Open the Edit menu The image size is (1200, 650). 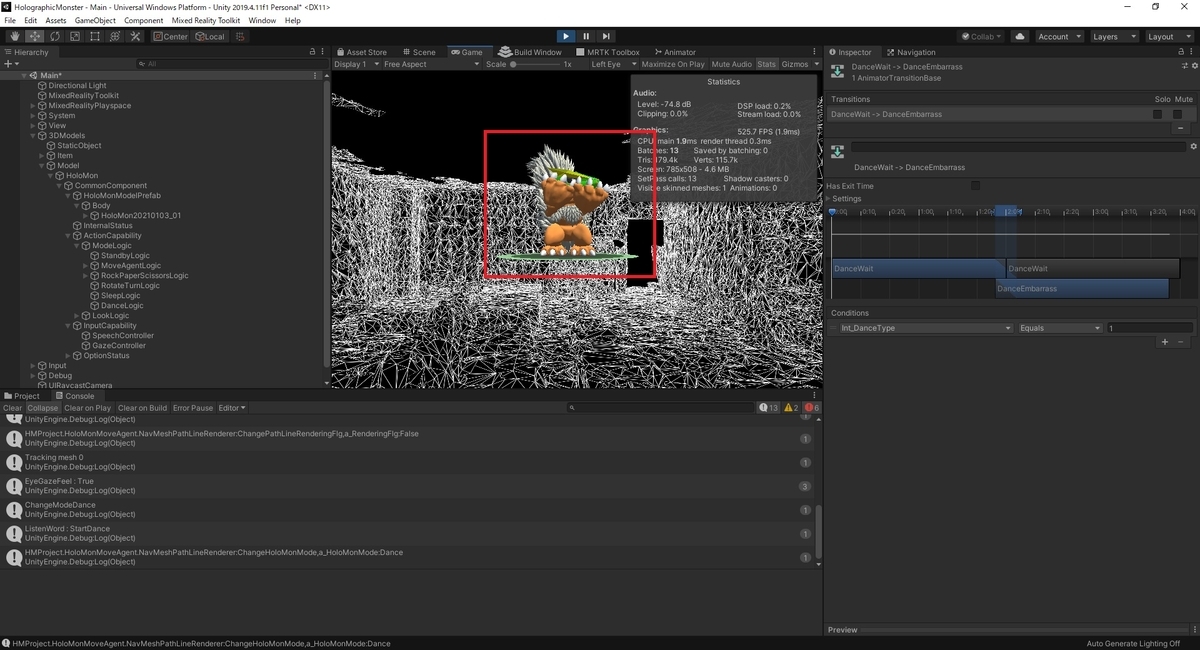30,20
